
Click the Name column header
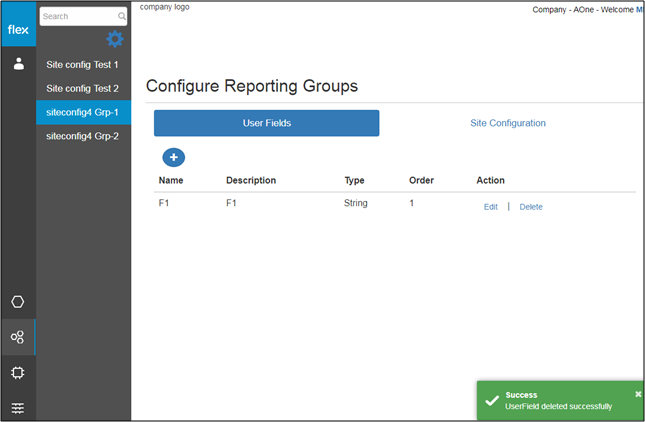(x=171, y=180)
